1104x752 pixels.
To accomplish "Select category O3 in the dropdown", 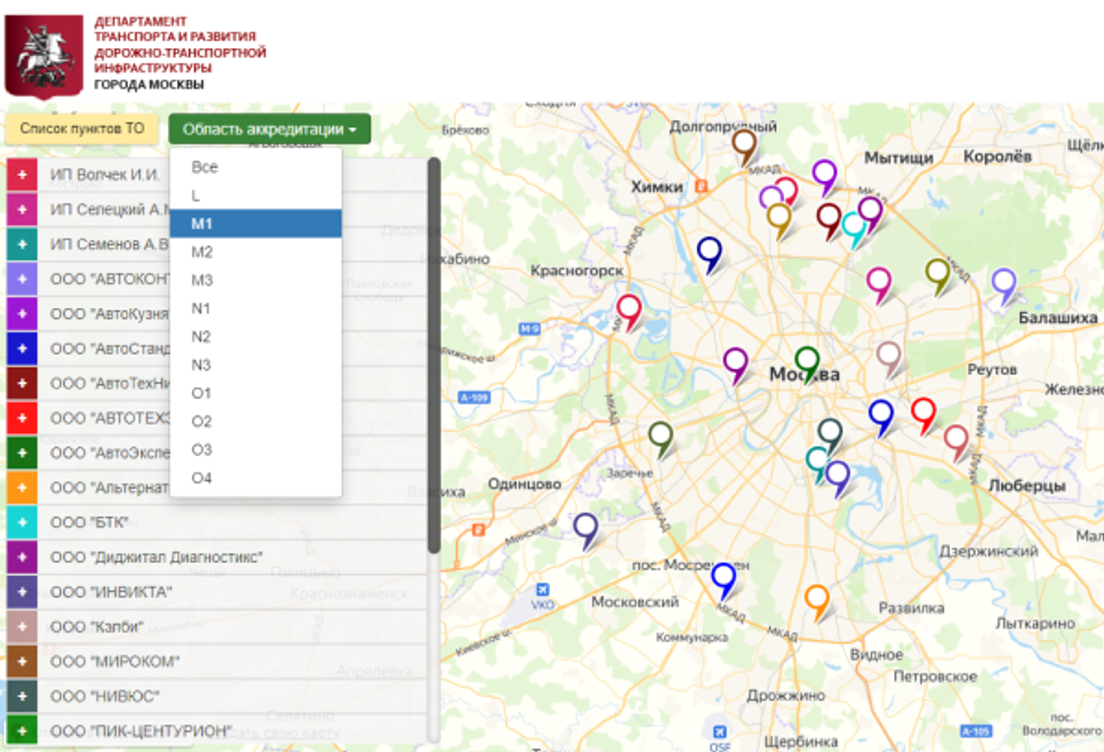I will pyautogui.click(x=256, y=449).
